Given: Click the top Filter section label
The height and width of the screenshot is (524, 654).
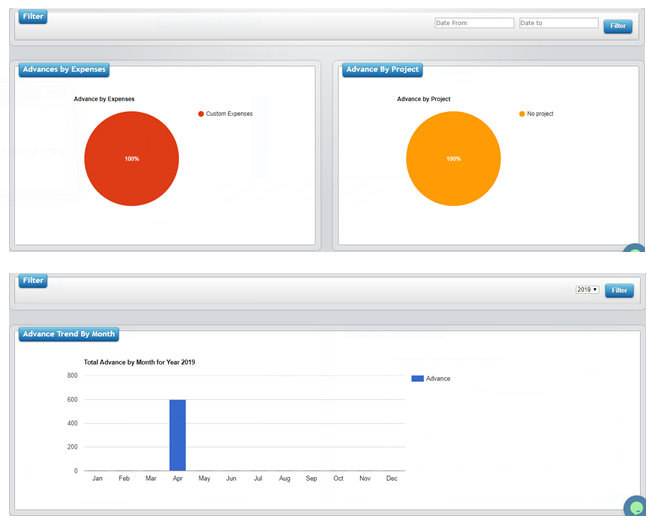Looking at the screenshot, I should coord(33,17).
